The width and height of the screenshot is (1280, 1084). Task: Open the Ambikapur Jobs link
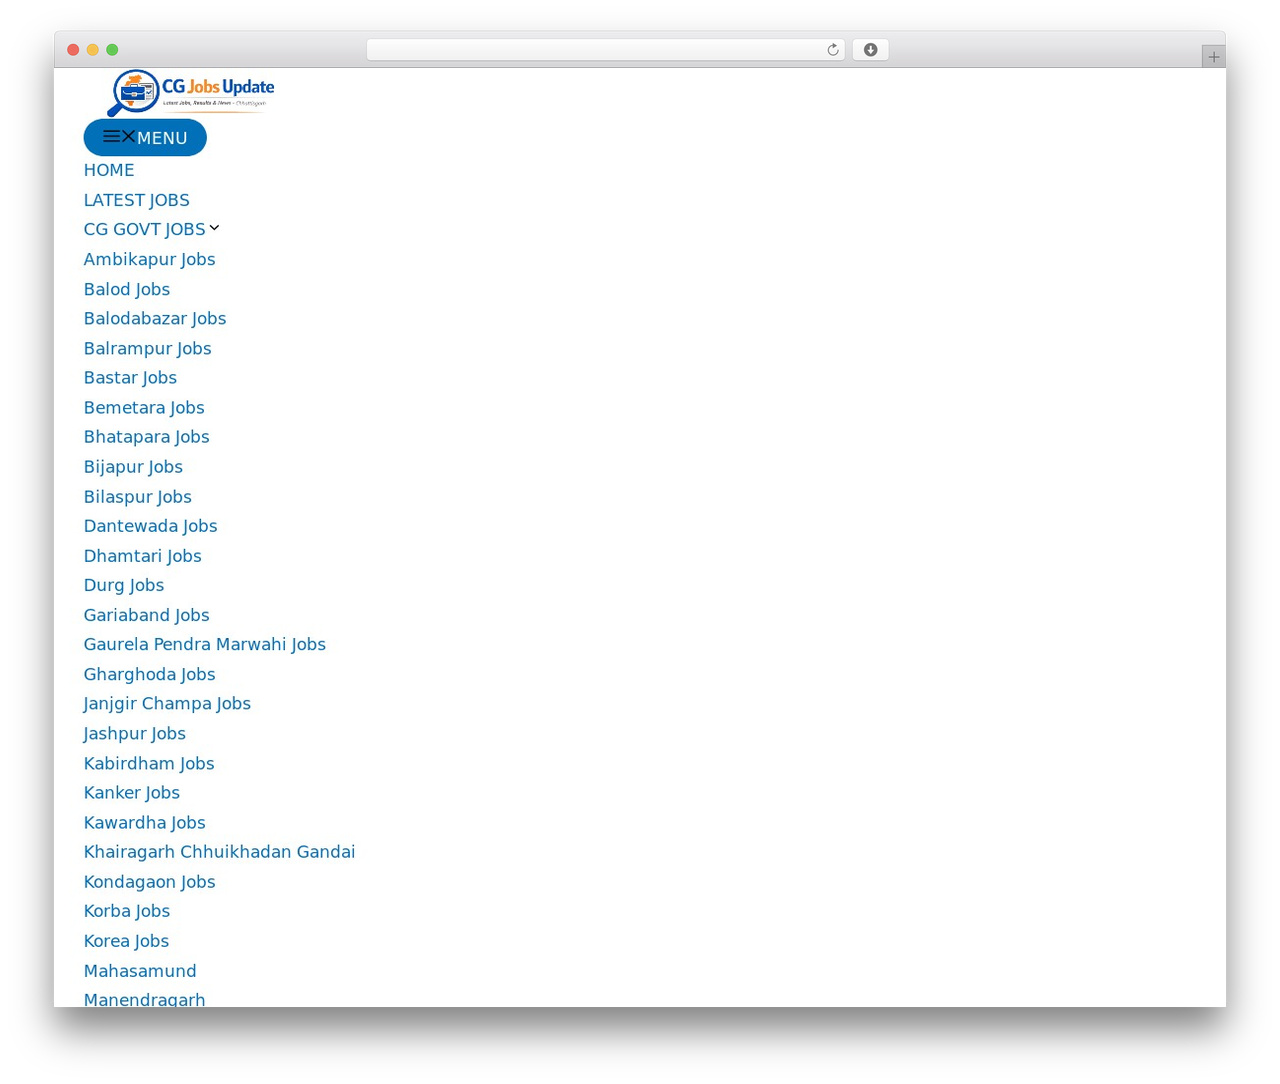click(x=149, y=259)
